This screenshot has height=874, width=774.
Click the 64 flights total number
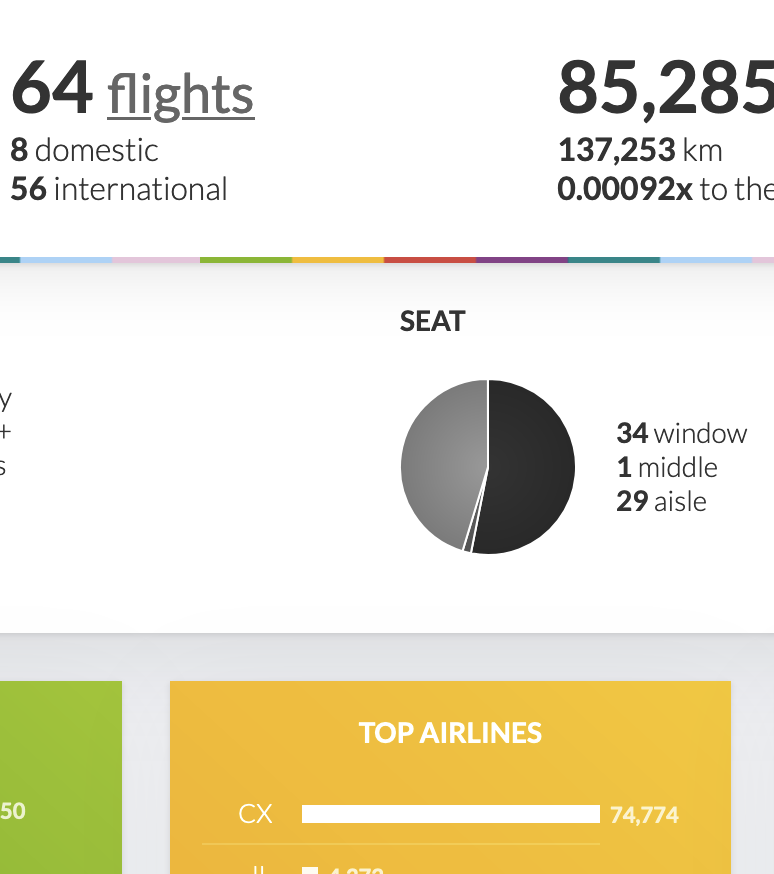51,90
